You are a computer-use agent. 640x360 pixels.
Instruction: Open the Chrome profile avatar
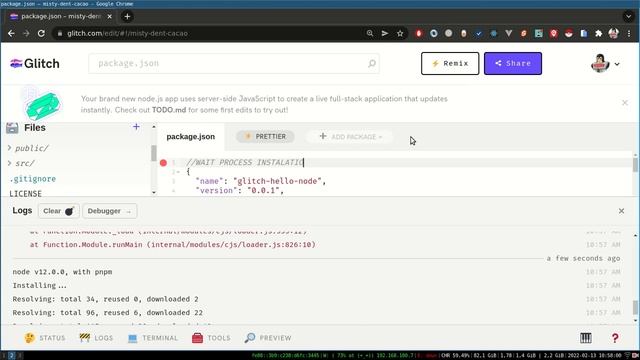coord(613,33)
